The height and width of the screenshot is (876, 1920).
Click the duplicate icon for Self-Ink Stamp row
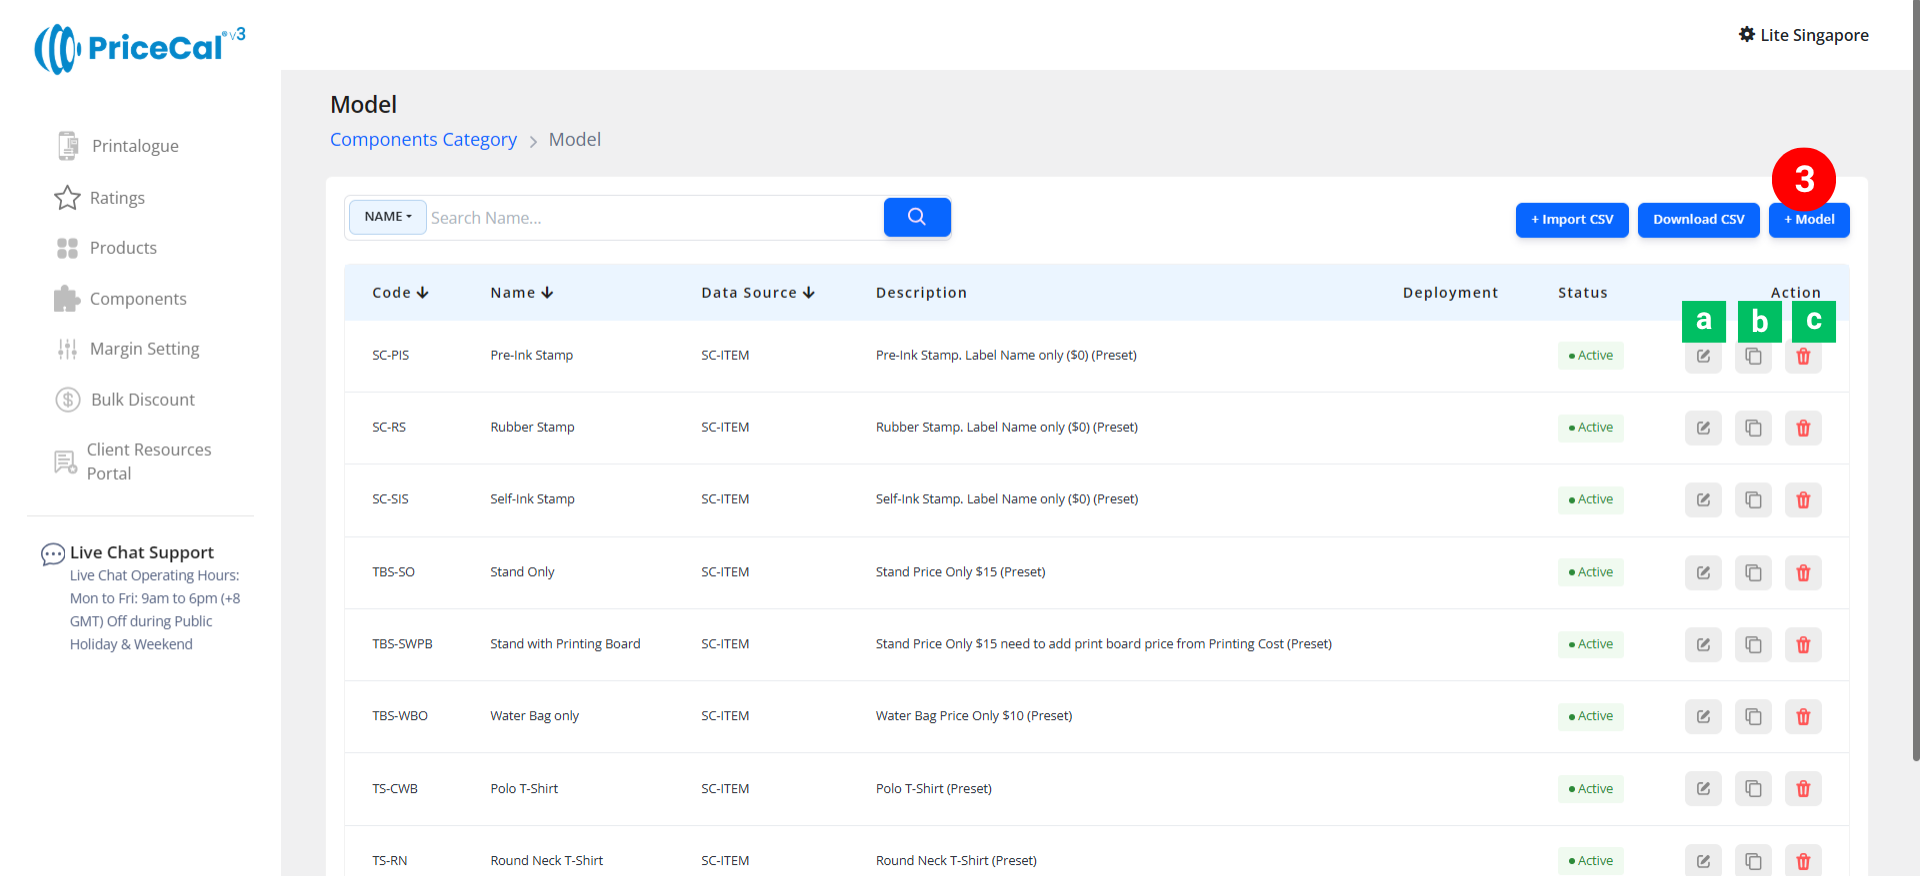pyautogui.click(x=1753, y=500)
